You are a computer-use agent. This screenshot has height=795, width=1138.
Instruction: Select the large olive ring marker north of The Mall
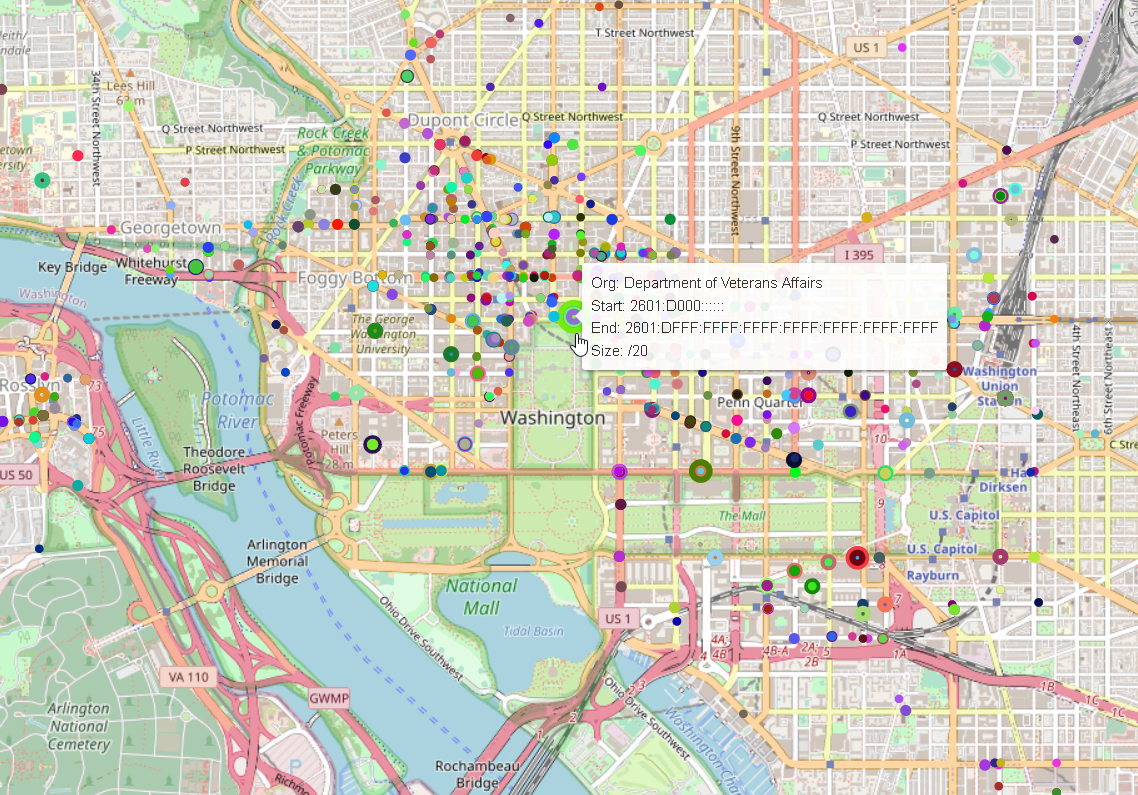click(x=700, y=471)
